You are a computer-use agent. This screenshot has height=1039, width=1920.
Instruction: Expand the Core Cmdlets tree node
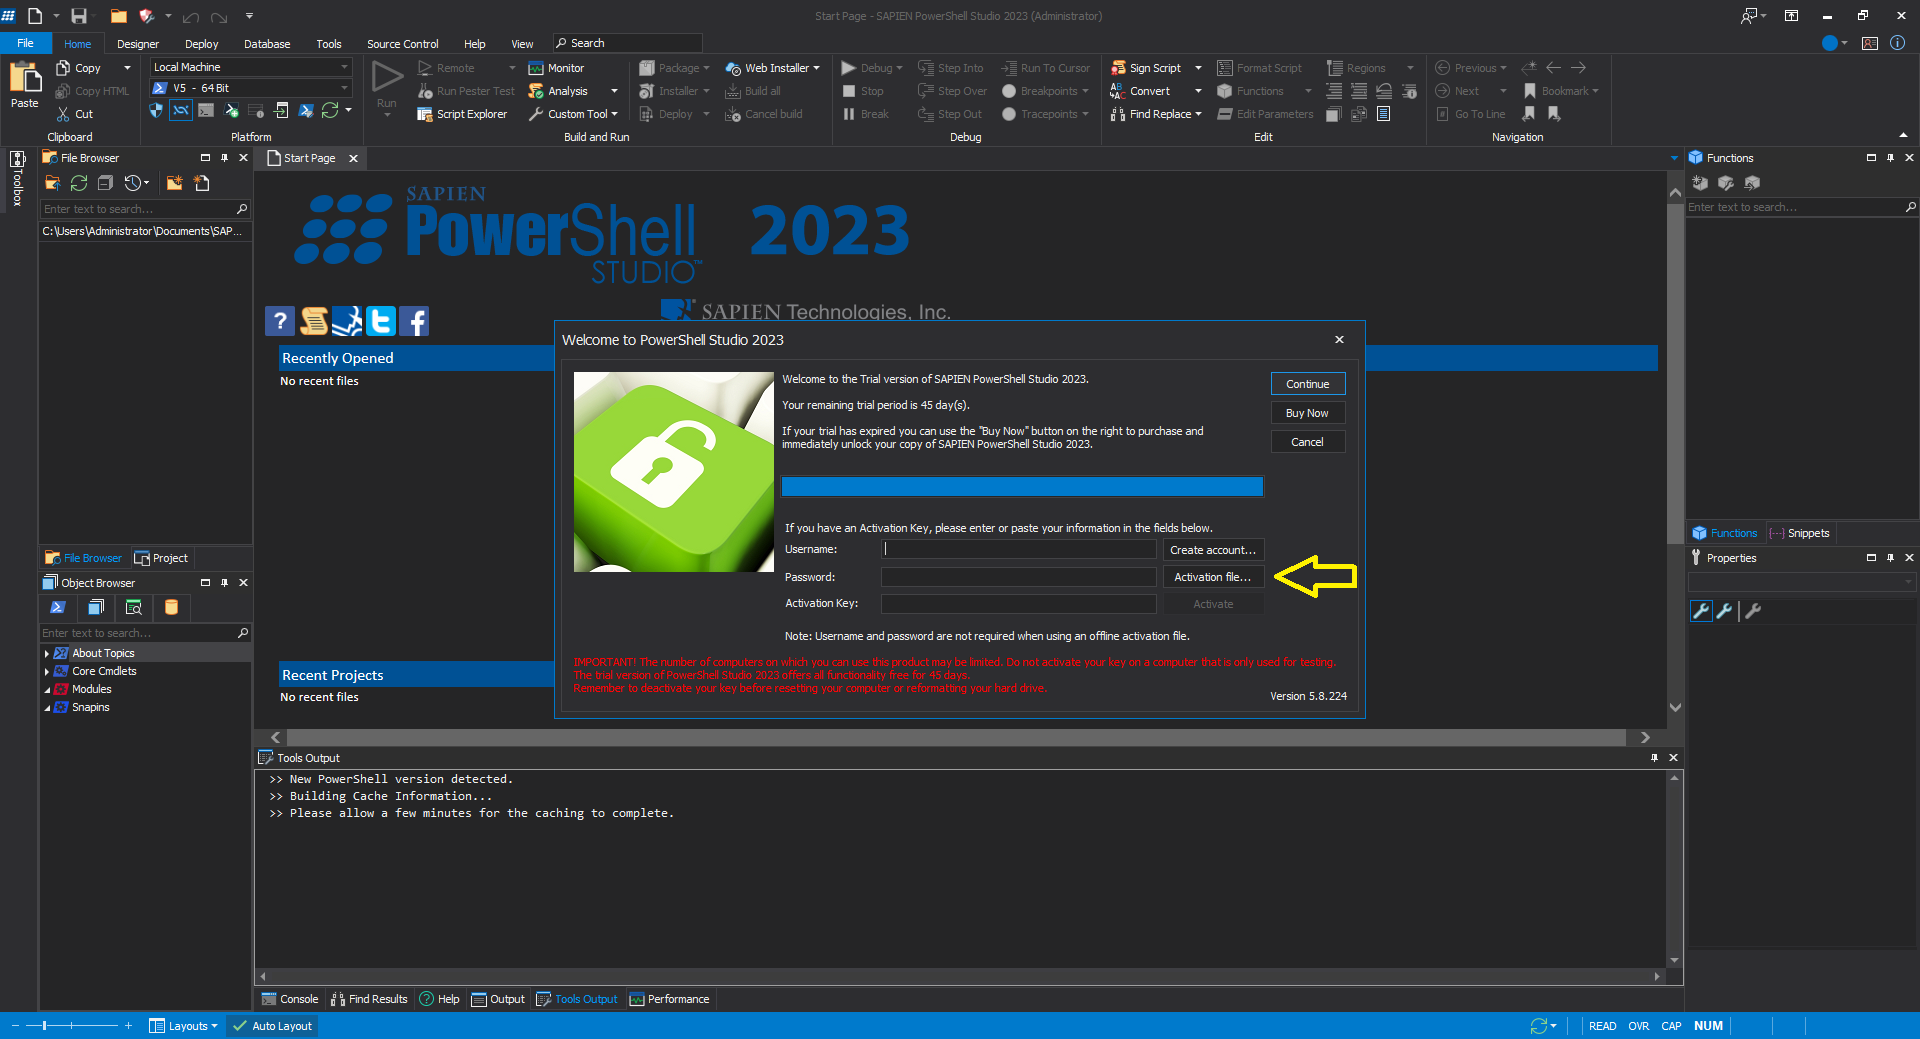[x=47, y=672]
